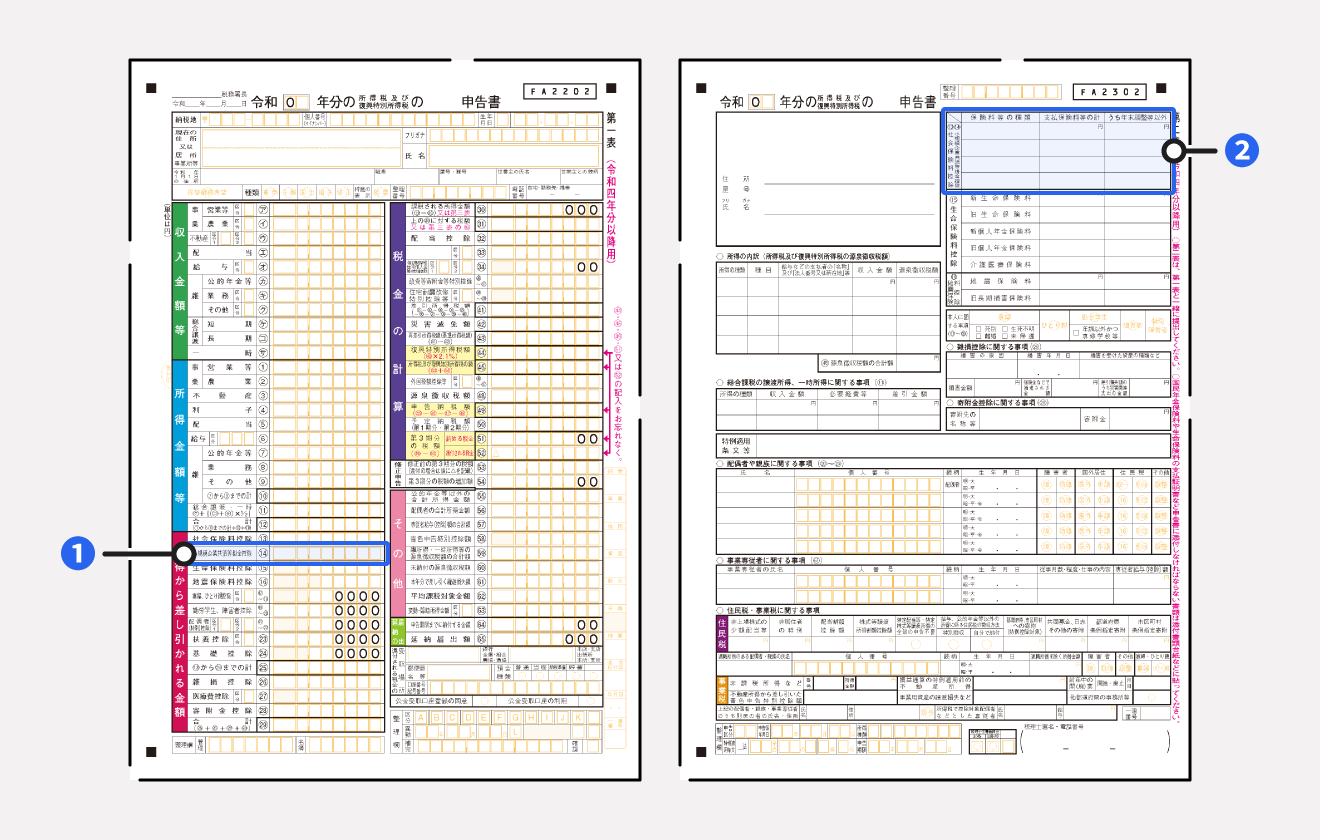Click the 新個人年金保険料 row
Screen dimensions: 1320x840
click(1068, 230)
